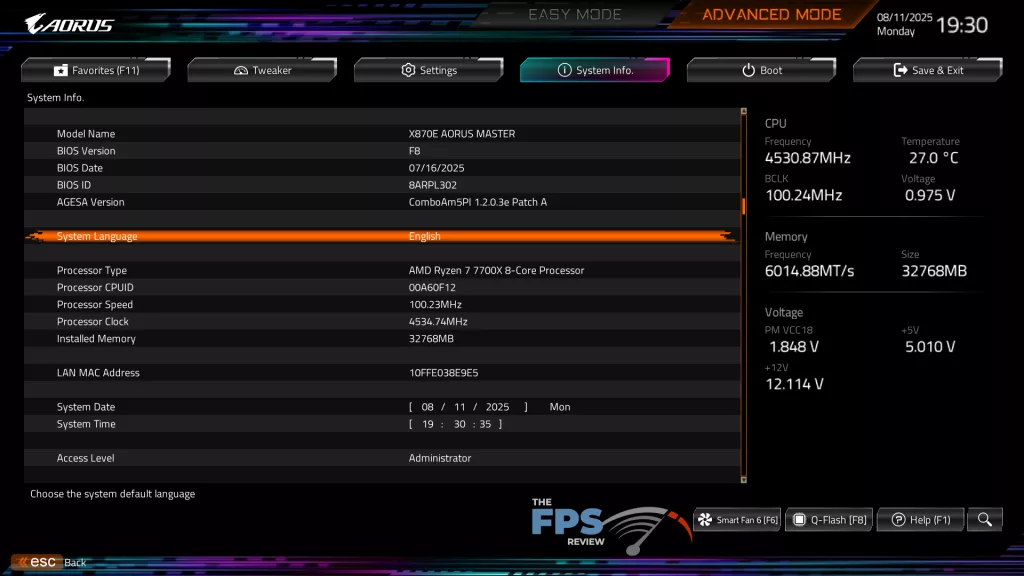Click BCLK 100.24MHz reading

point(803,195)
